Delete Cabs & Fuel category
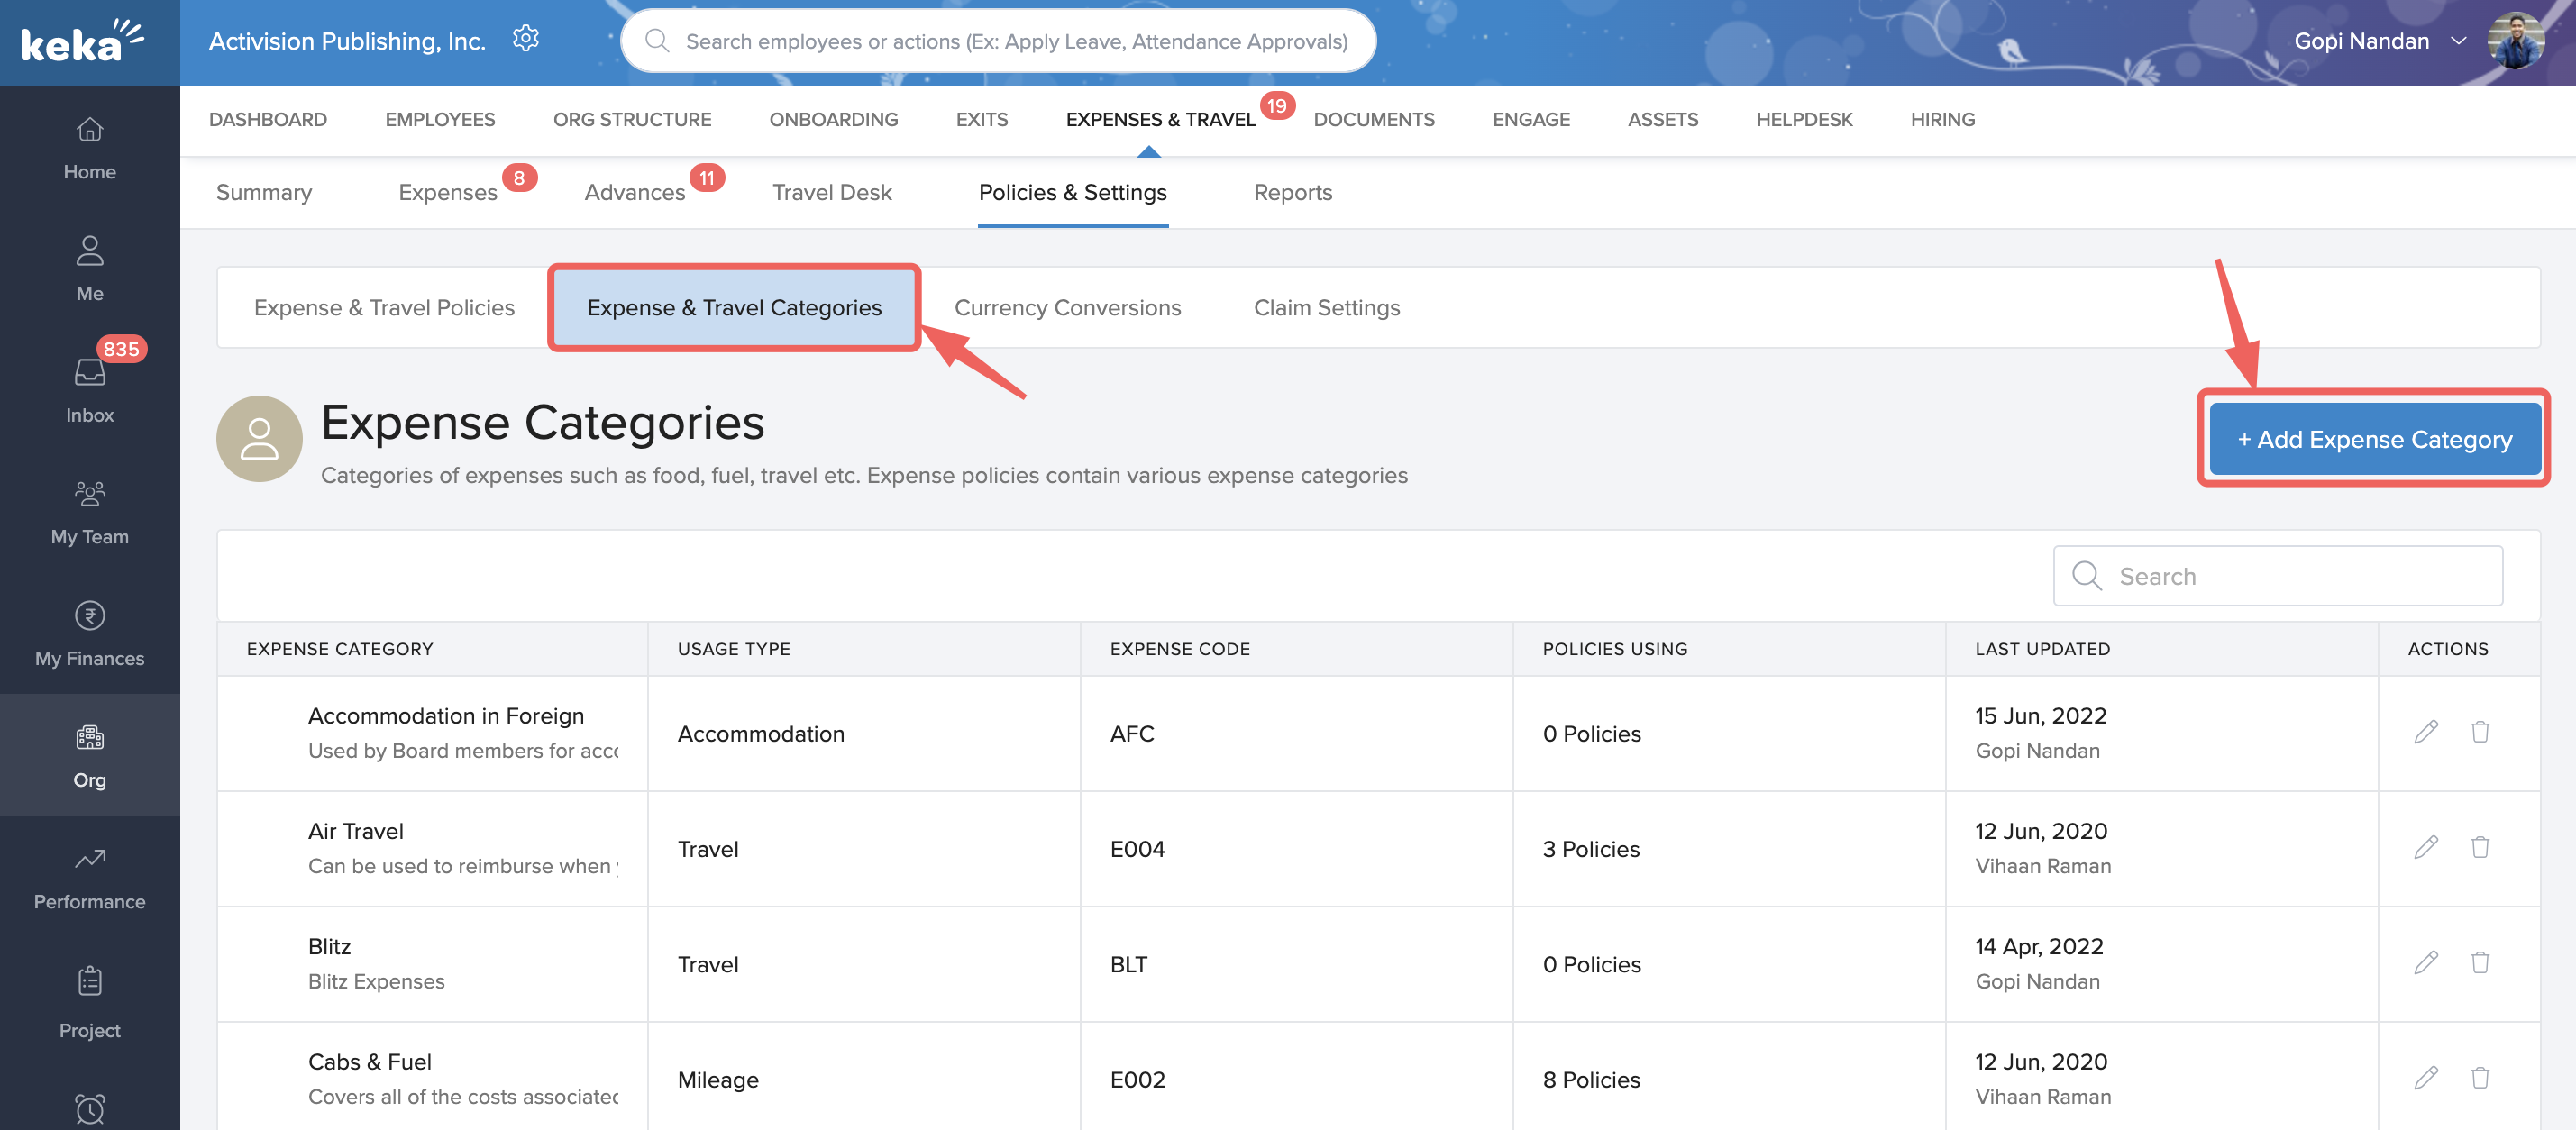The width and height of the screenshot is (2576, 1130). click(2479, 1078)
